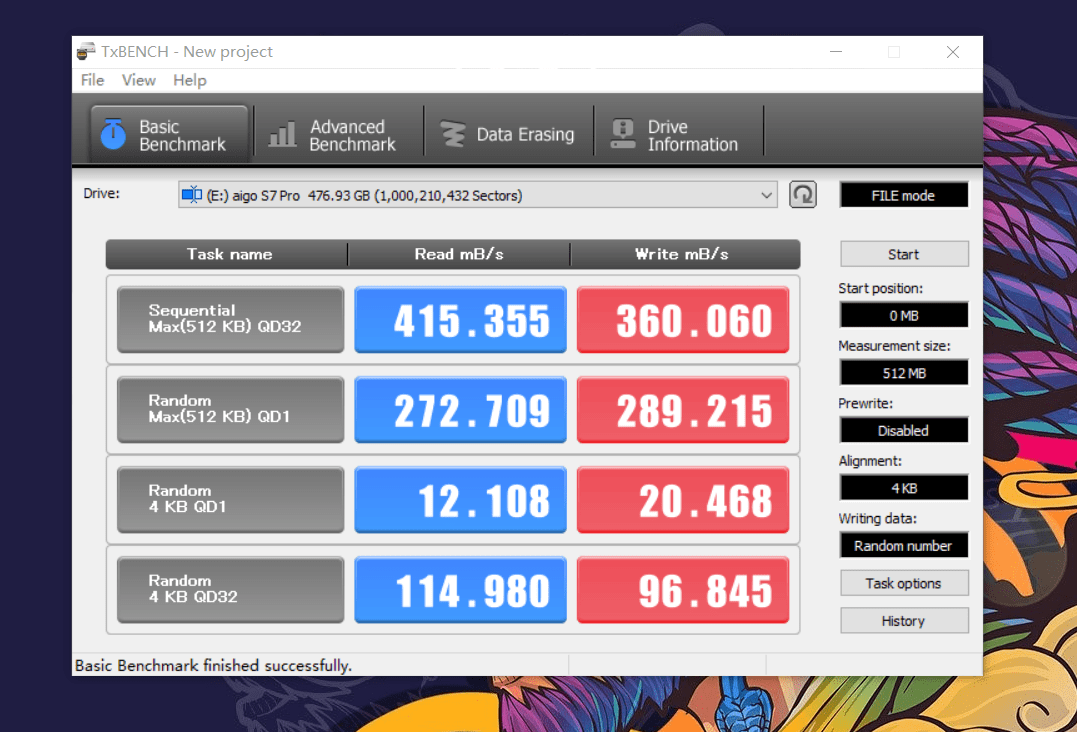Screen dimensions: 1077x732
Task: Click the Read mB/s column header
Action: (459, 254)
